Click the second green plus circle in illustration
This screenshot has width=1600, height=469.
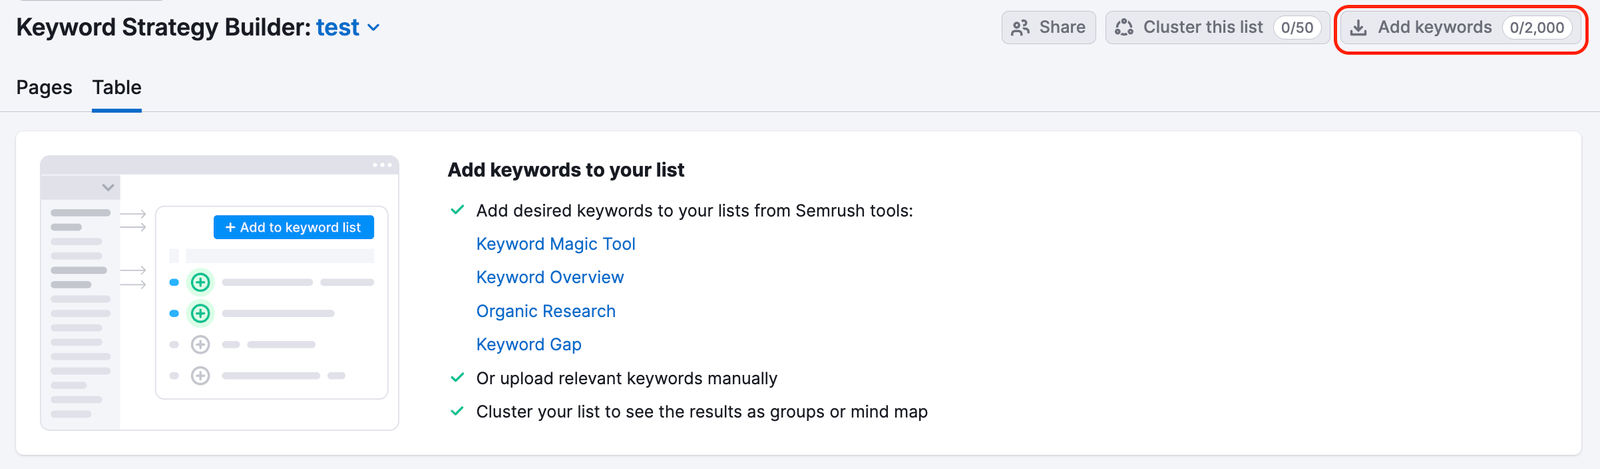(200, 313)
